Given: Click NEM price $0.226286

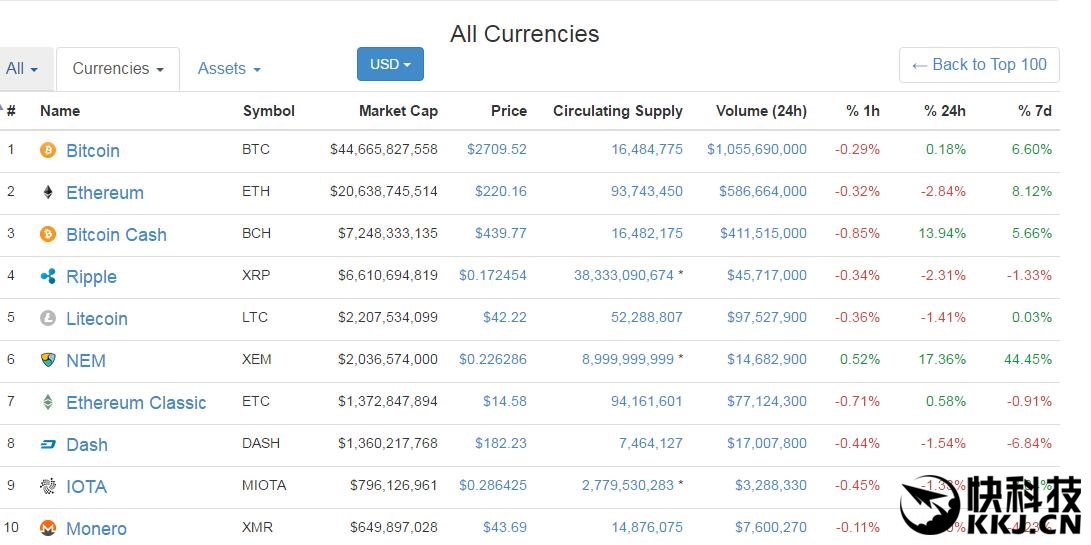Looking at the screenshot, I should [x=493, y=360].
